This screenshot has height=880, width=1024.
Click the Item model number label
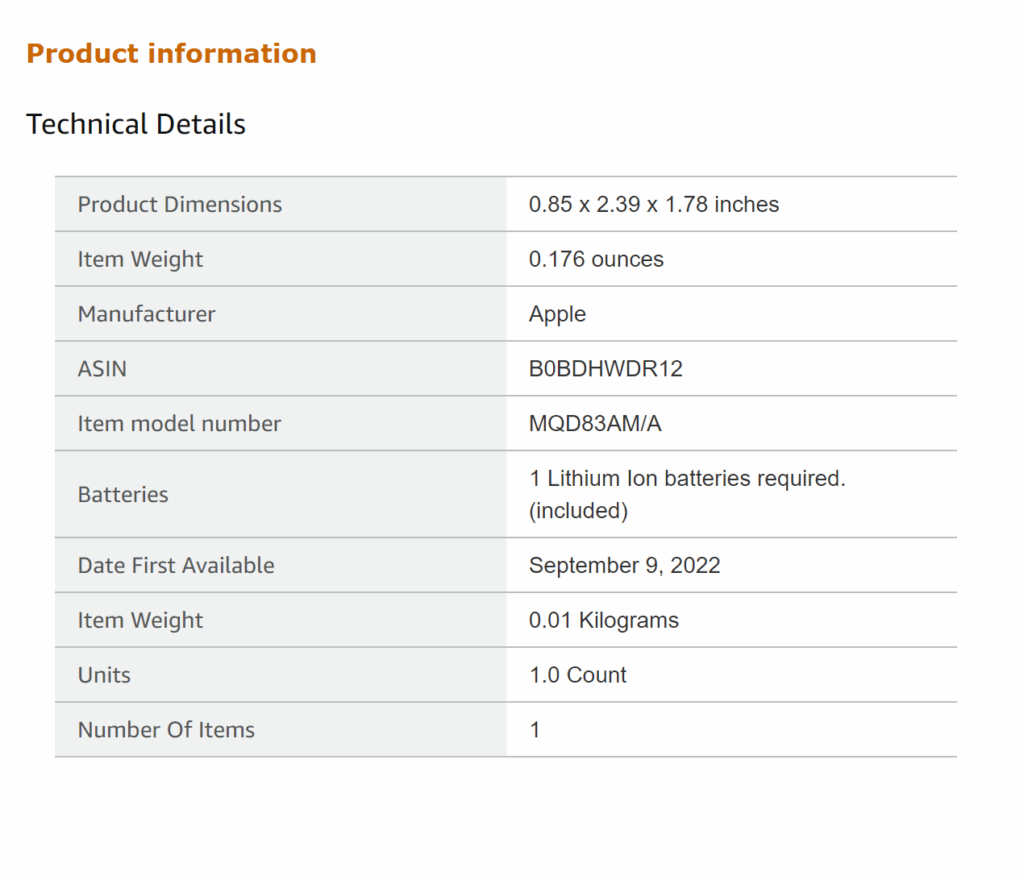click(180, 424)
